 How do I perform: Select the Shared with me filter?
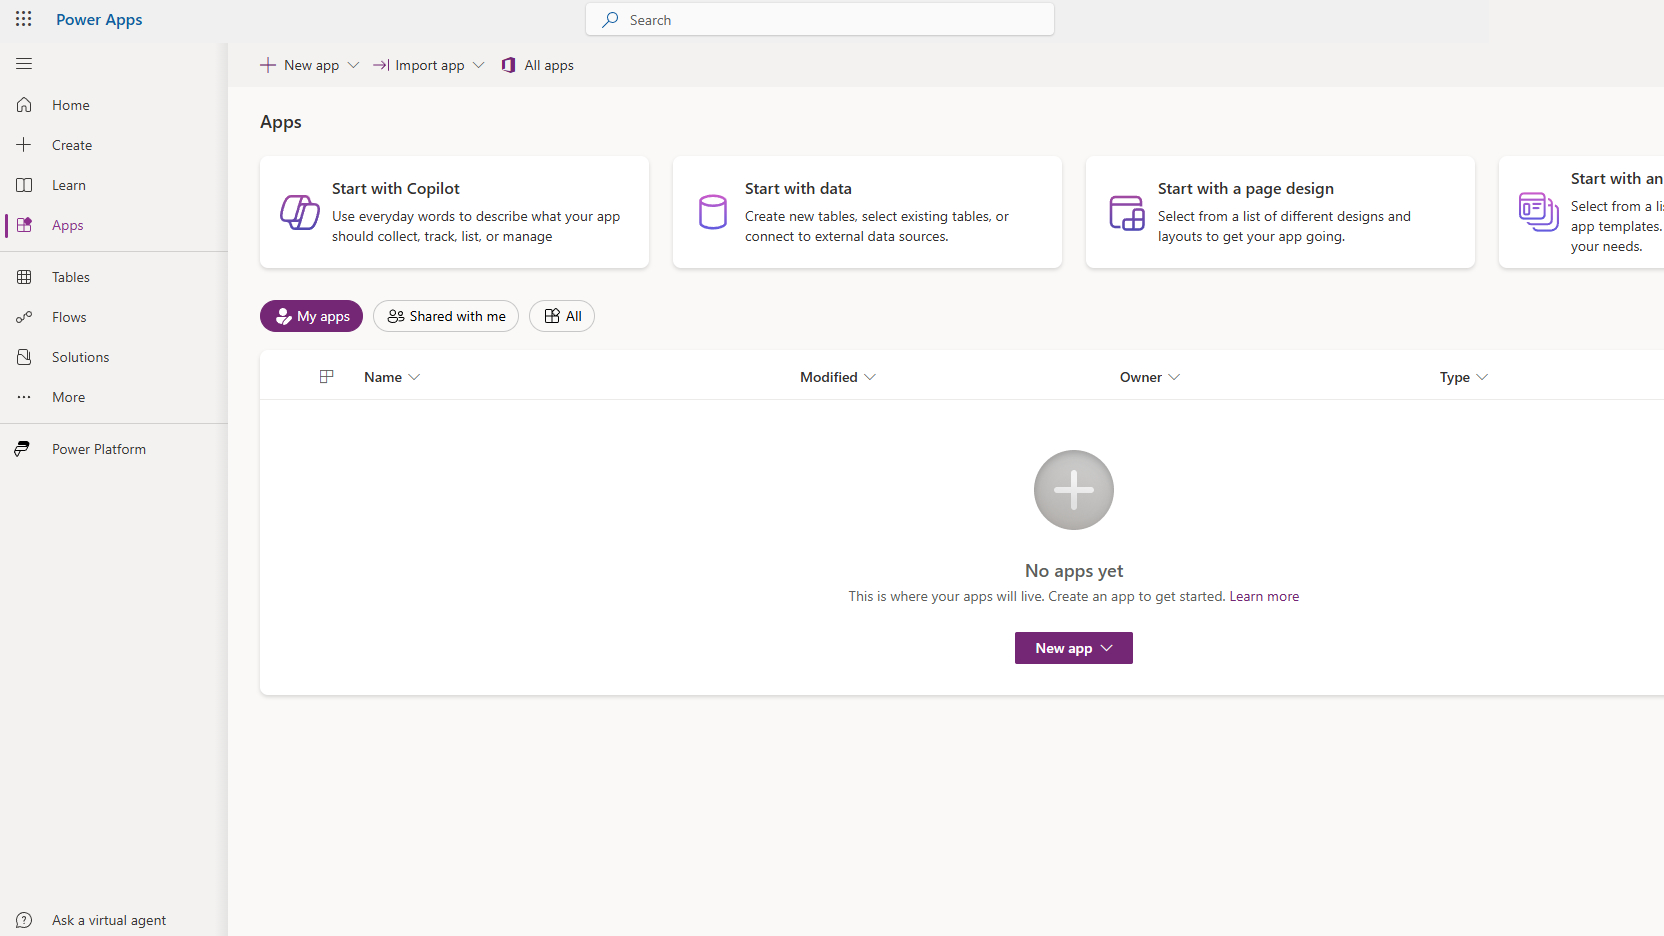tap(446, 316)
